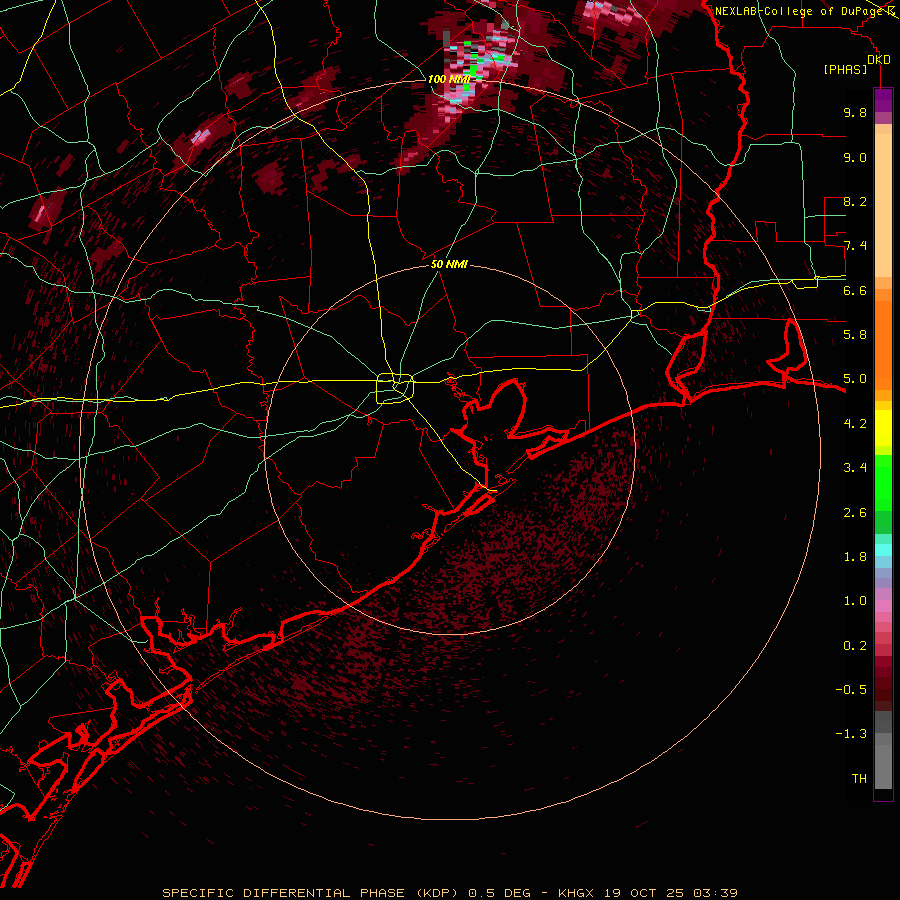Screen dimensions: 900x900
Task: Click the 50 NMI range ring label
Action: coord(449,264)
